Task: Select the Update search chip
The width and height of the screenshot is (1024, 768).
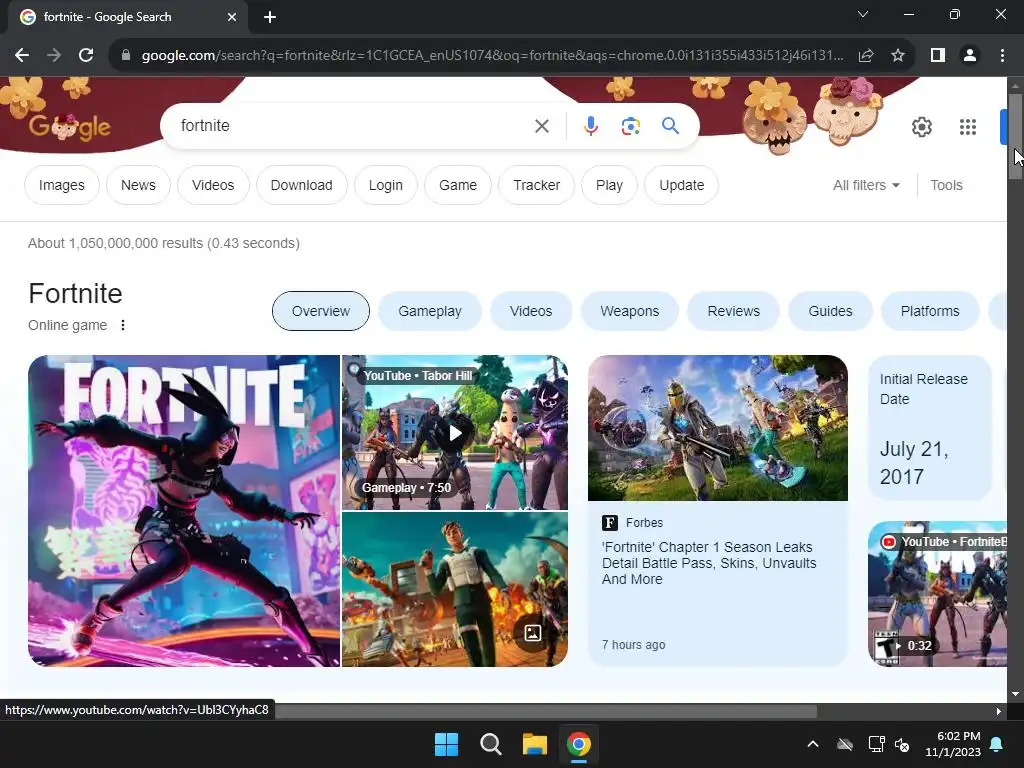Action: point(682,185)
